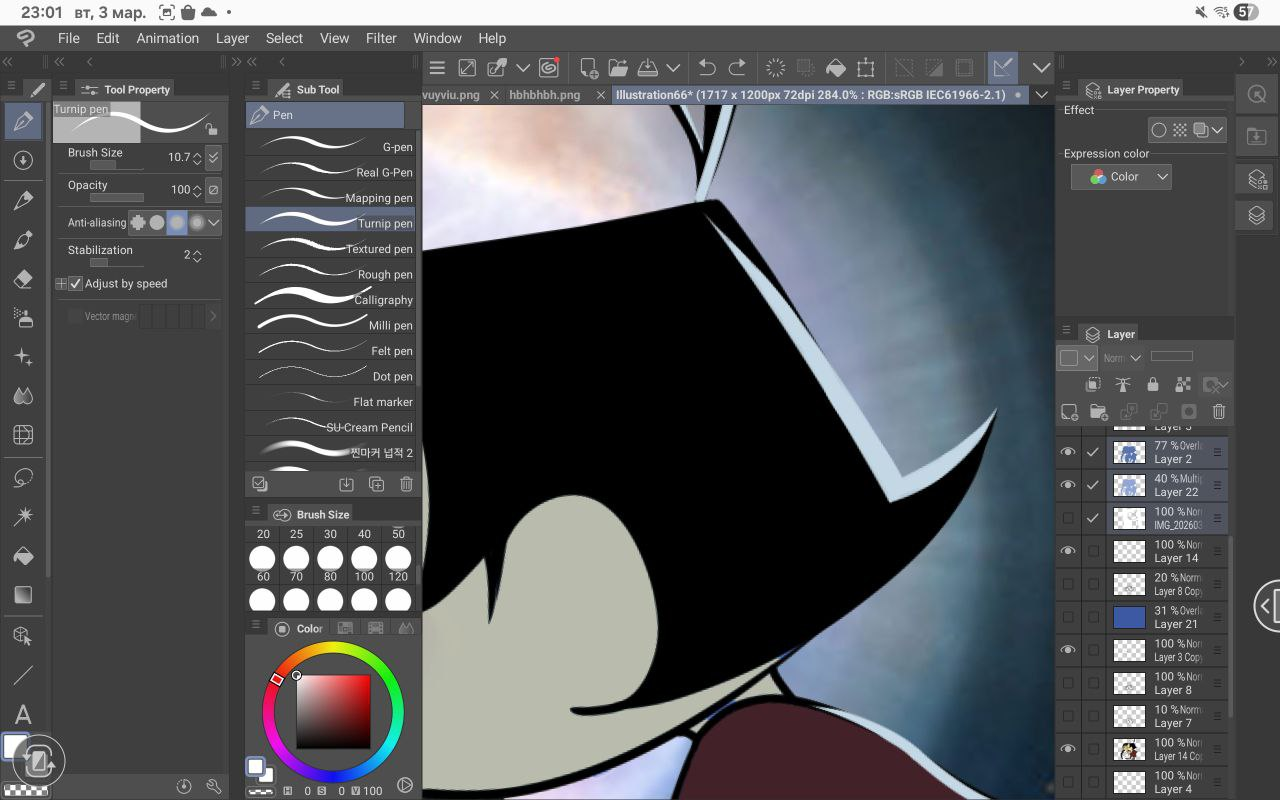Switch to the vuyviu.png canvas tab

[x=451, y=95]
